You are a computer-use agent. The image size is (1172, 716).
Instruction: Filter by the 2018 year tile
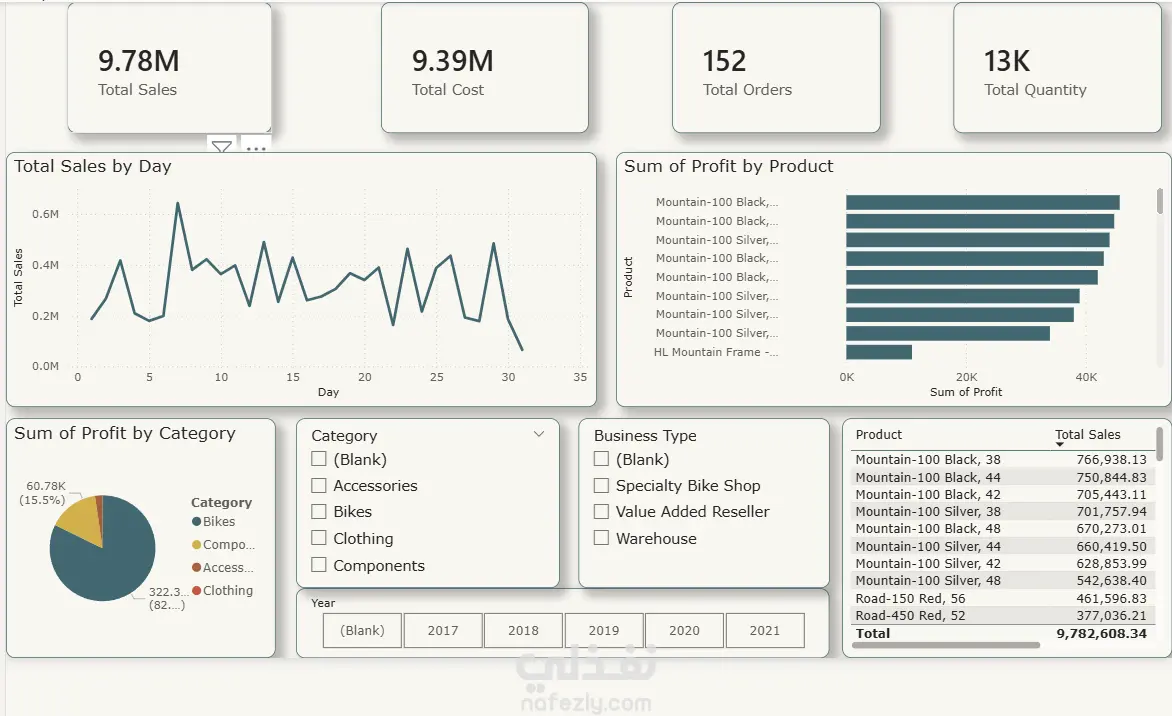523,630
